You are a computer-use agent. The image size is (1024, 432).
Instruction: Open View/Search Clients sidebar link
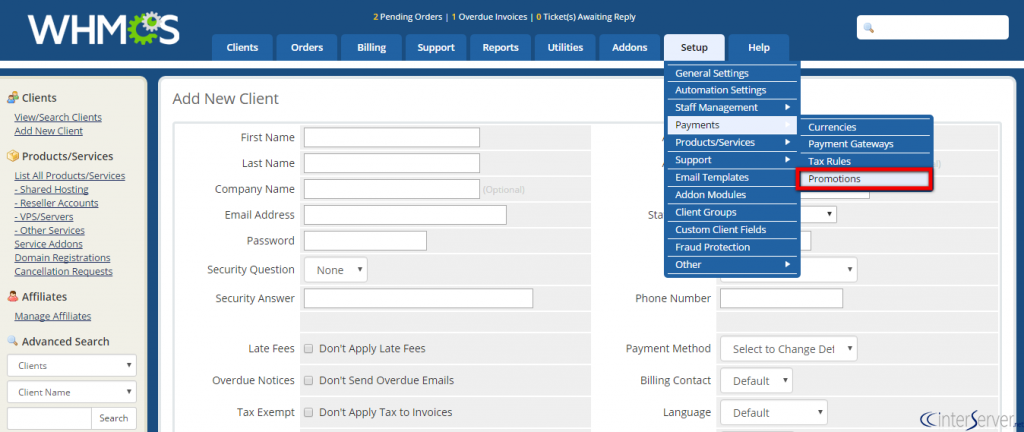pyautogui.click(x=58, y=117)
